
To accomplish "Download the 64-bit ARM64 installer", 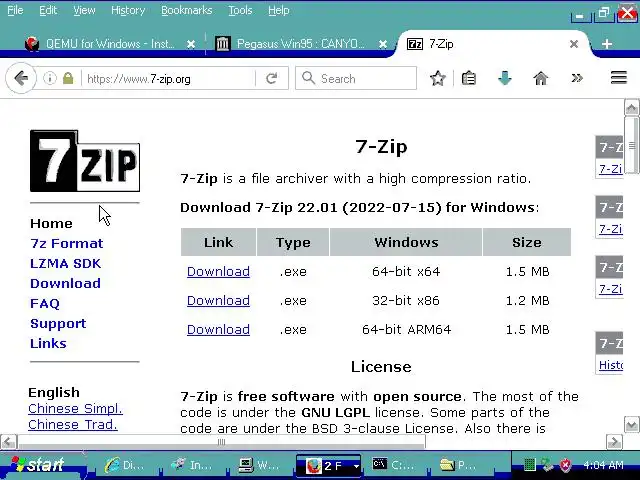I will coord(218,329).
